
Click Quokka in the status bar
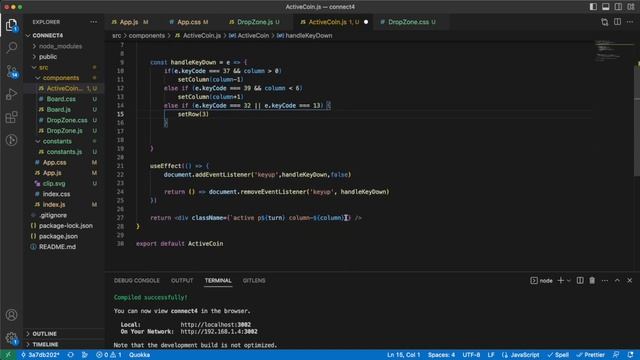pos(139,355)
